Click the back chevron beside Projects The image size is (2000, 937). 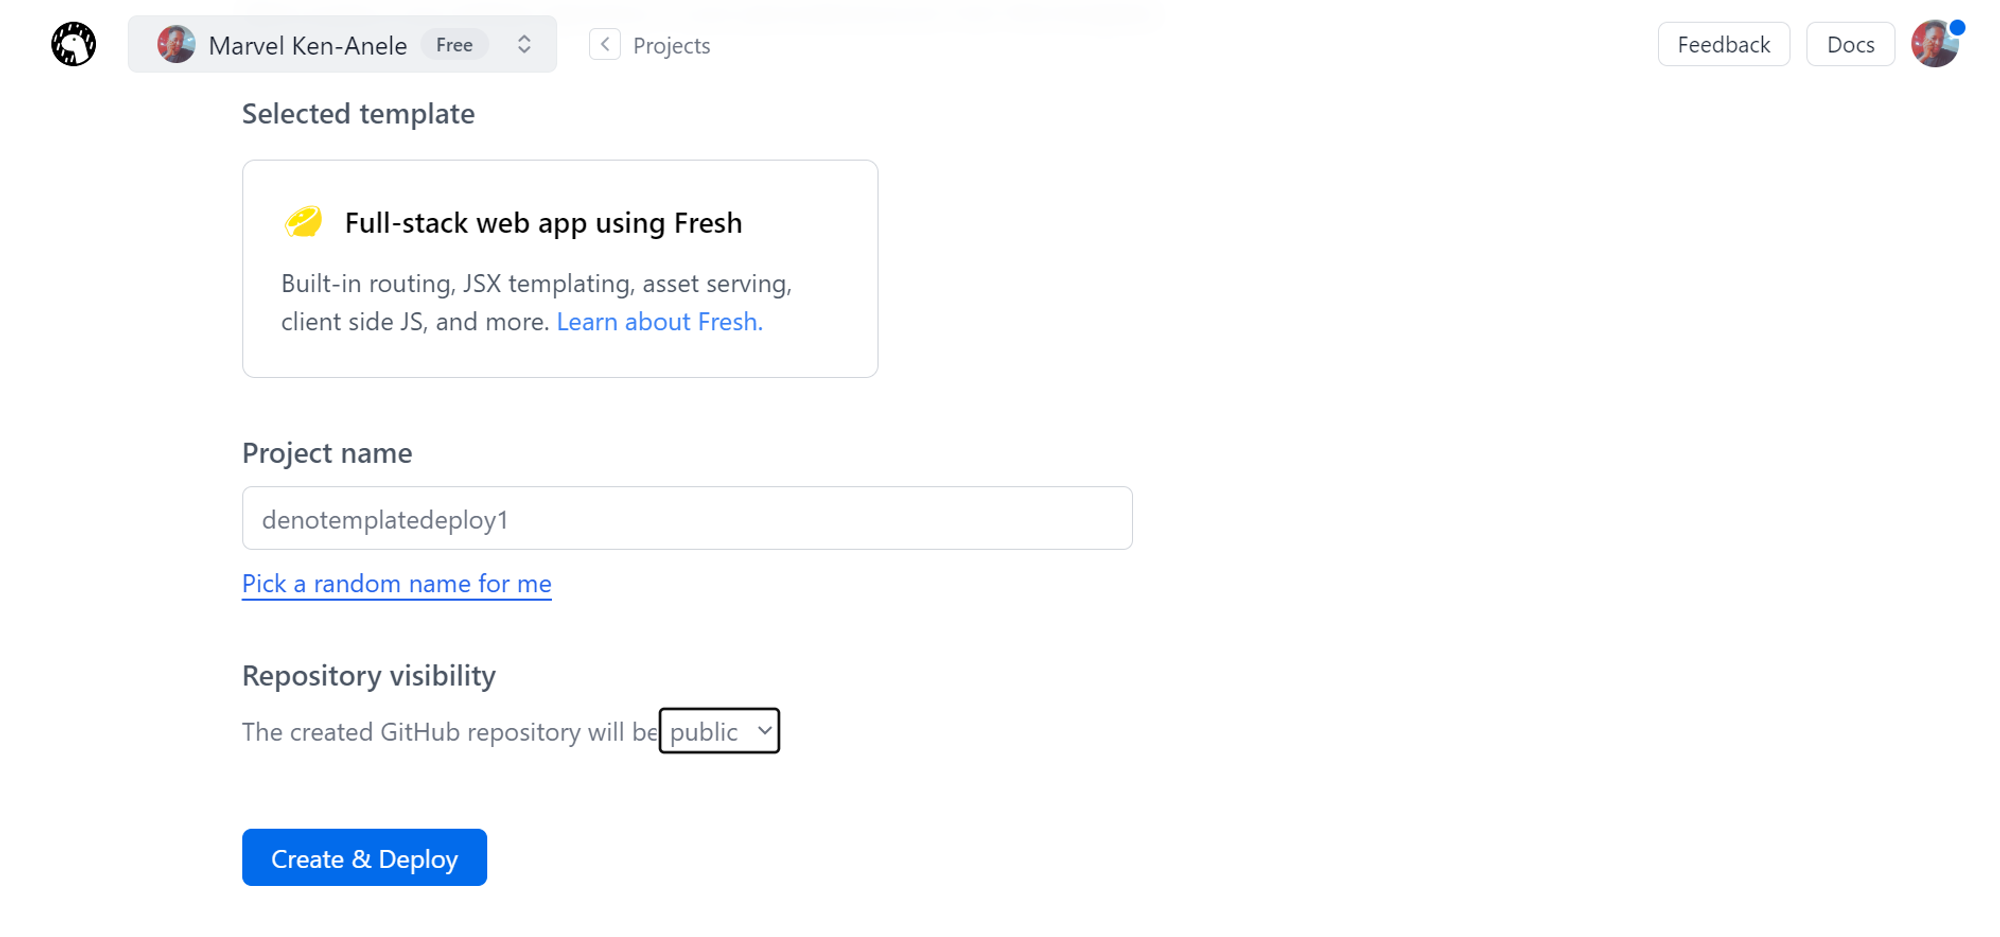coord(605,45)
